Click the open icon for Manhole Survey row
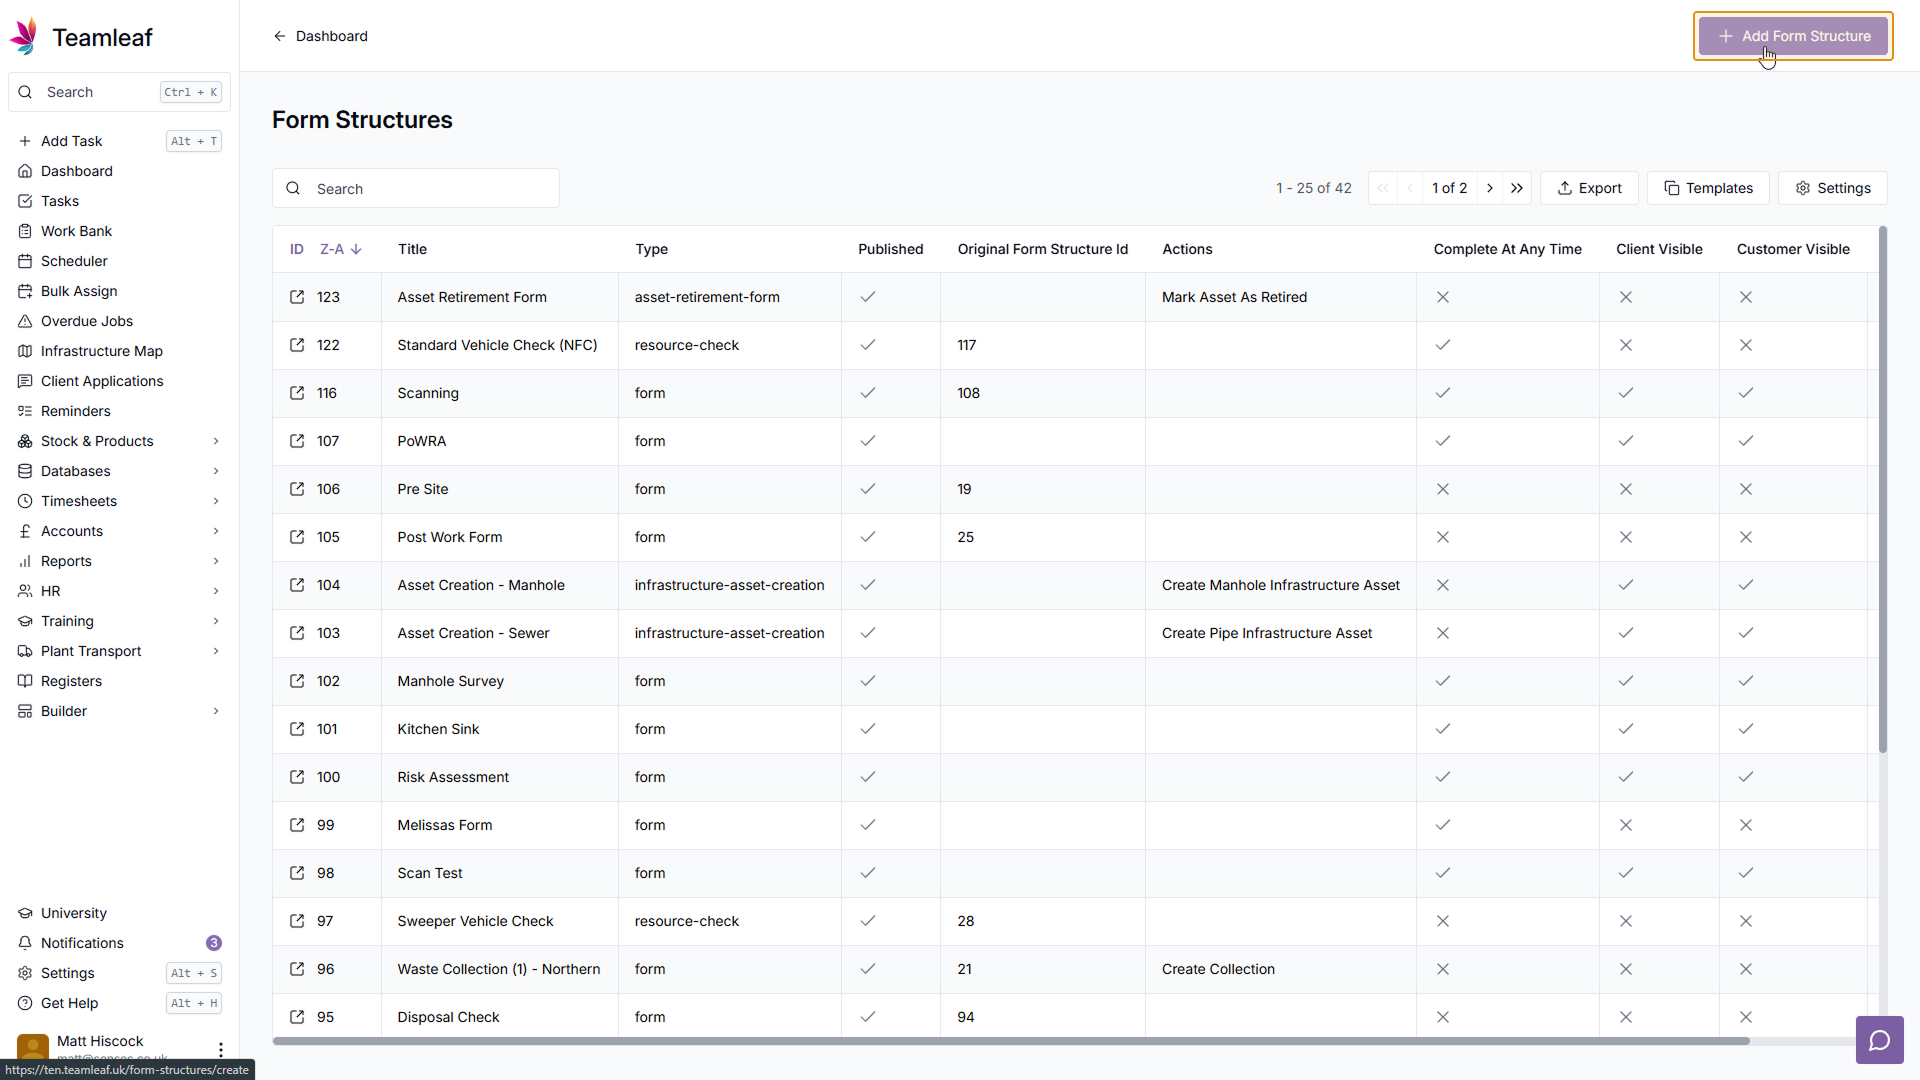This screenshot has height=1080, width=1920. pyautogui.click(x=297, y=681)
